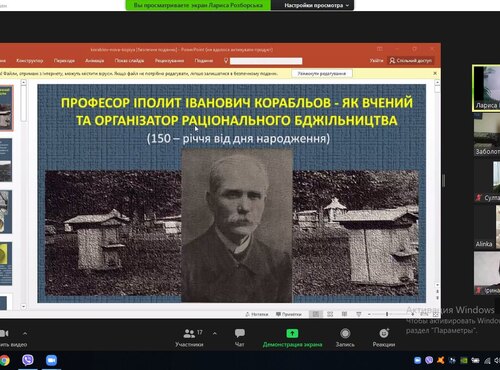
Task: Select the Лариса participant video tile
Action: click(x=486, y=88)
